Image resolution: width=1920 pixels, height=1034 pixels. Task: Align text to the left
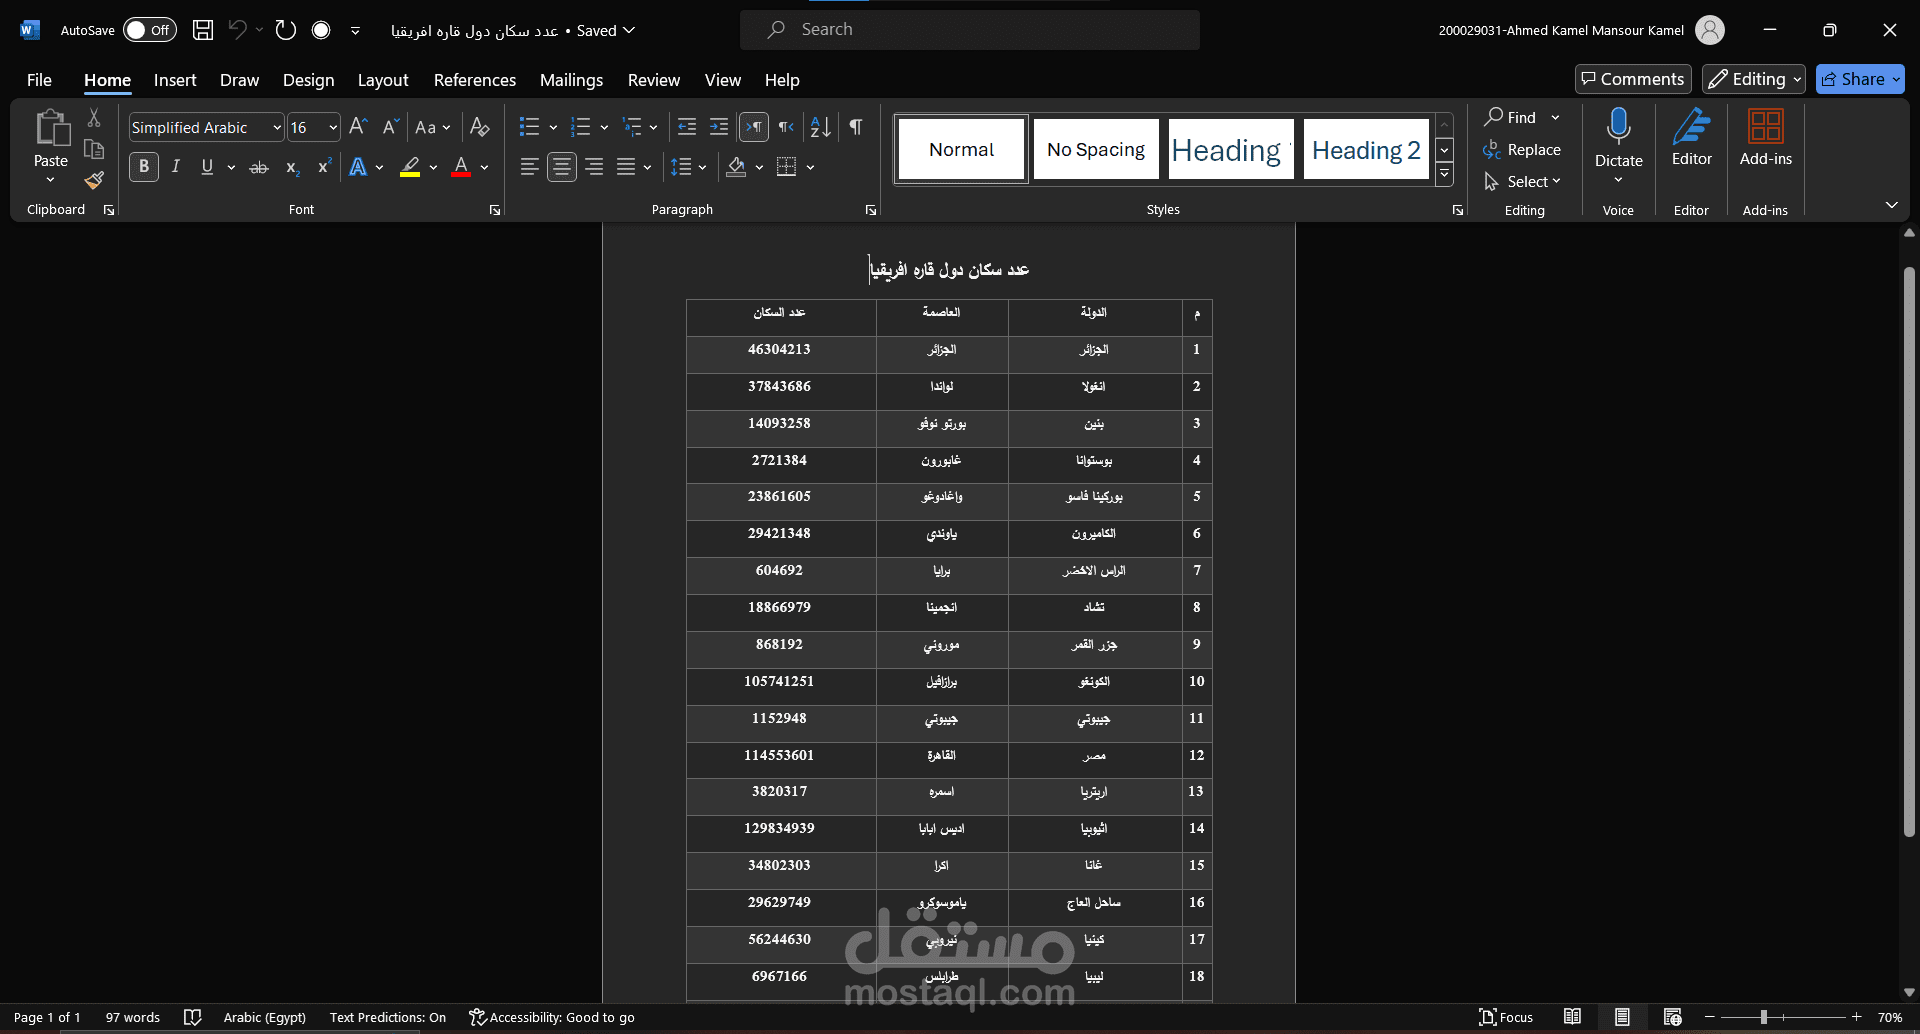click(530, 167)
